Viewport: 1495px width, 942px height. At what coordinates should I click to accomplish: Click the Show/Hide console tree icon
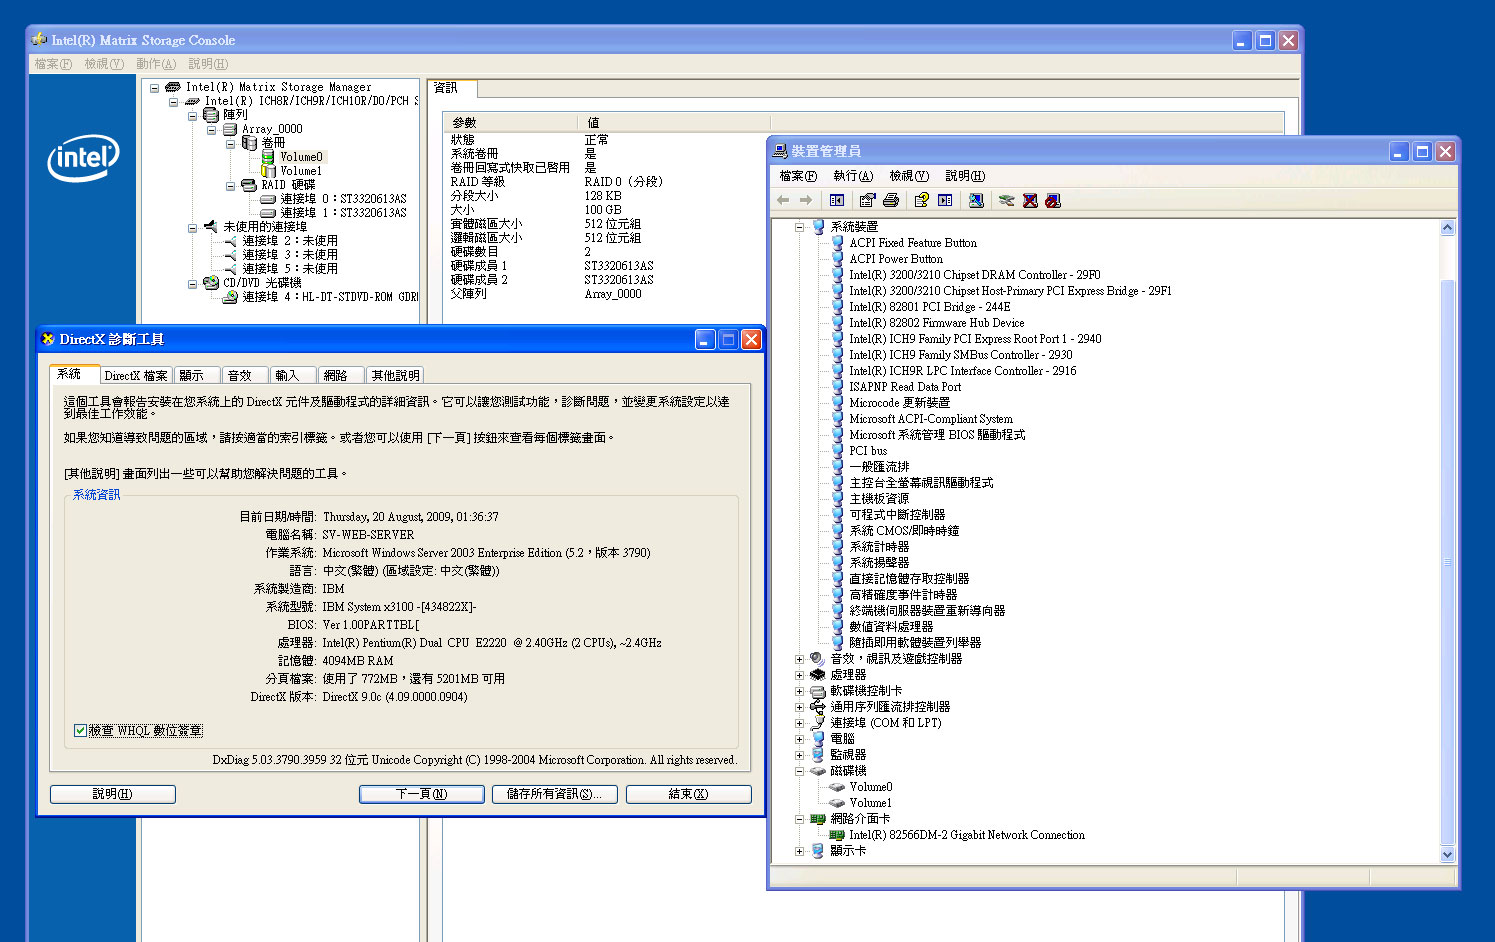point(837,201)
